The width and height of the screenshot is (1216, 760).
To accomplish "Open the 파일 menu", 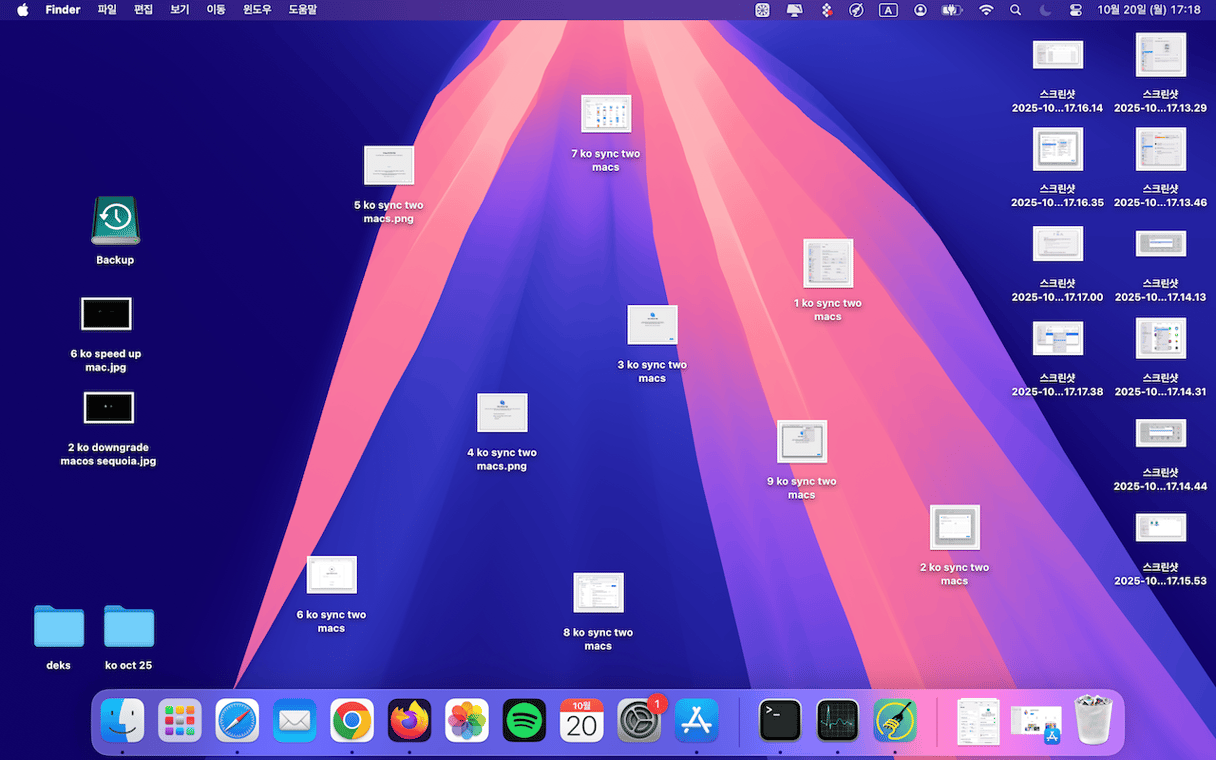I will point(107,10).
